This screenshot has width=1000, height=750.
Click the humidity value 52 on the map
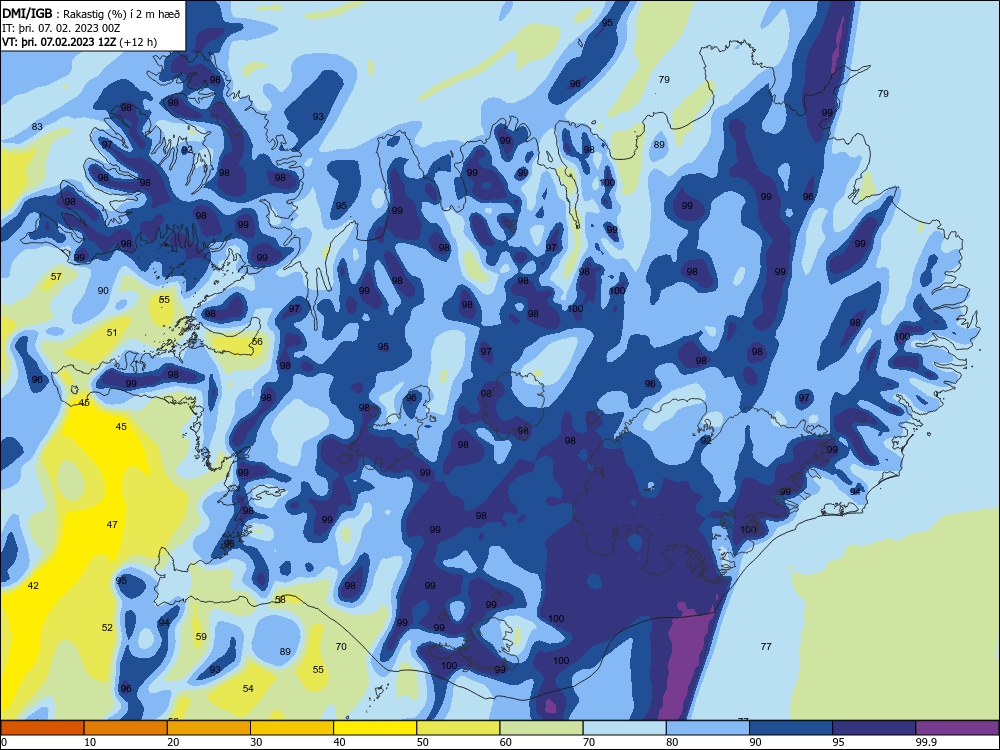click(107, 627)
